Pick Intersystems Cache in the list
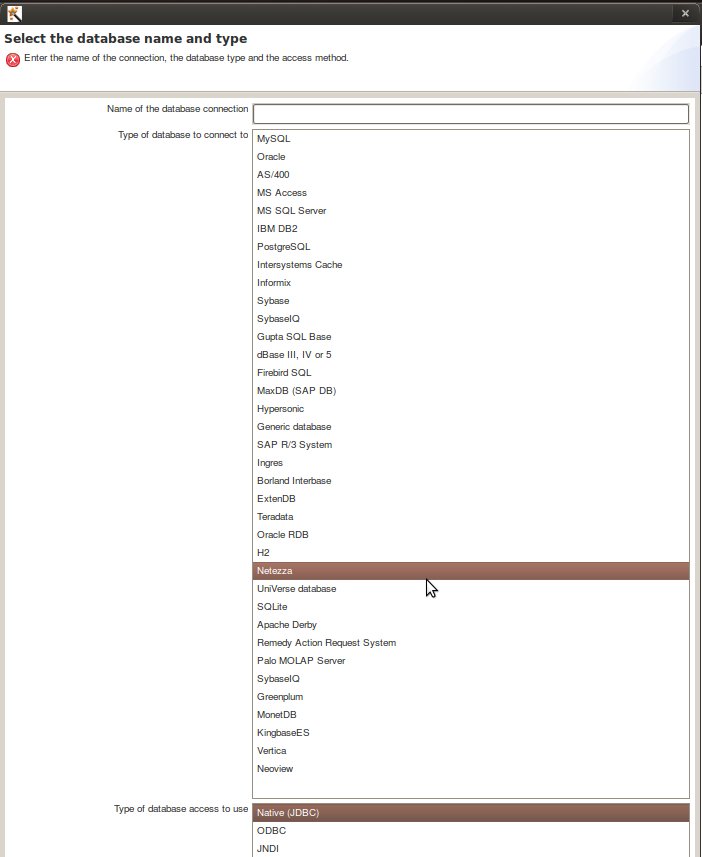Screen dimensions: 702x857 (471, 265)
